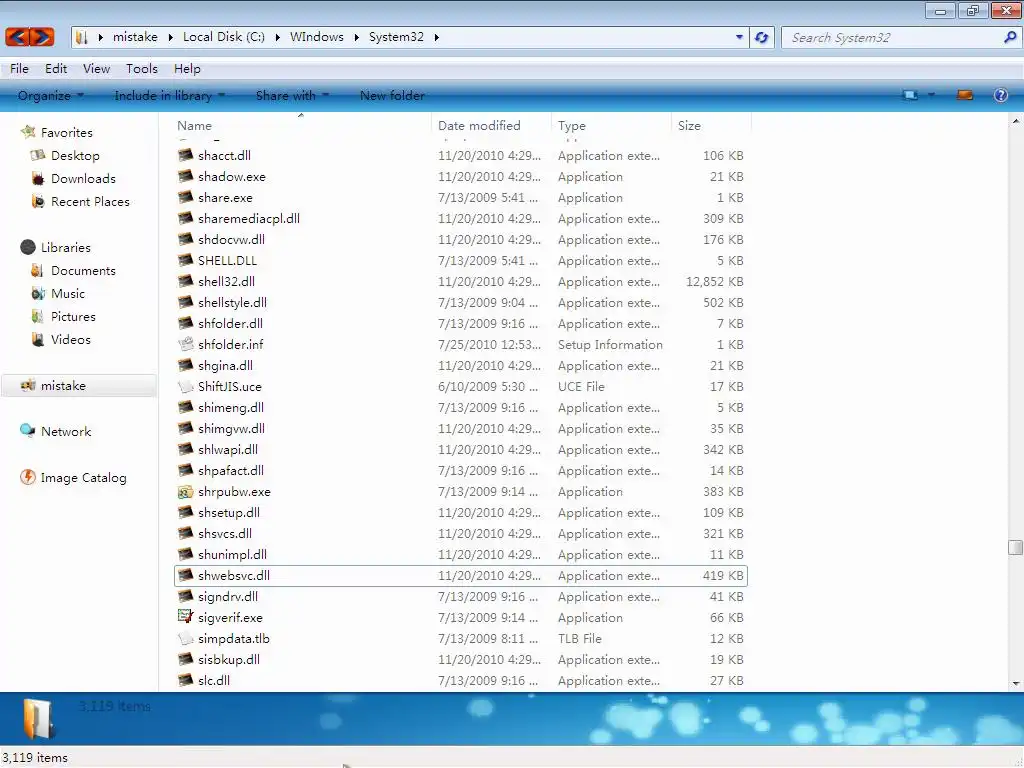This screenshot has height=768, width=1024.
Task: Expand Include in library dropdown
Action: click(170, 95)
